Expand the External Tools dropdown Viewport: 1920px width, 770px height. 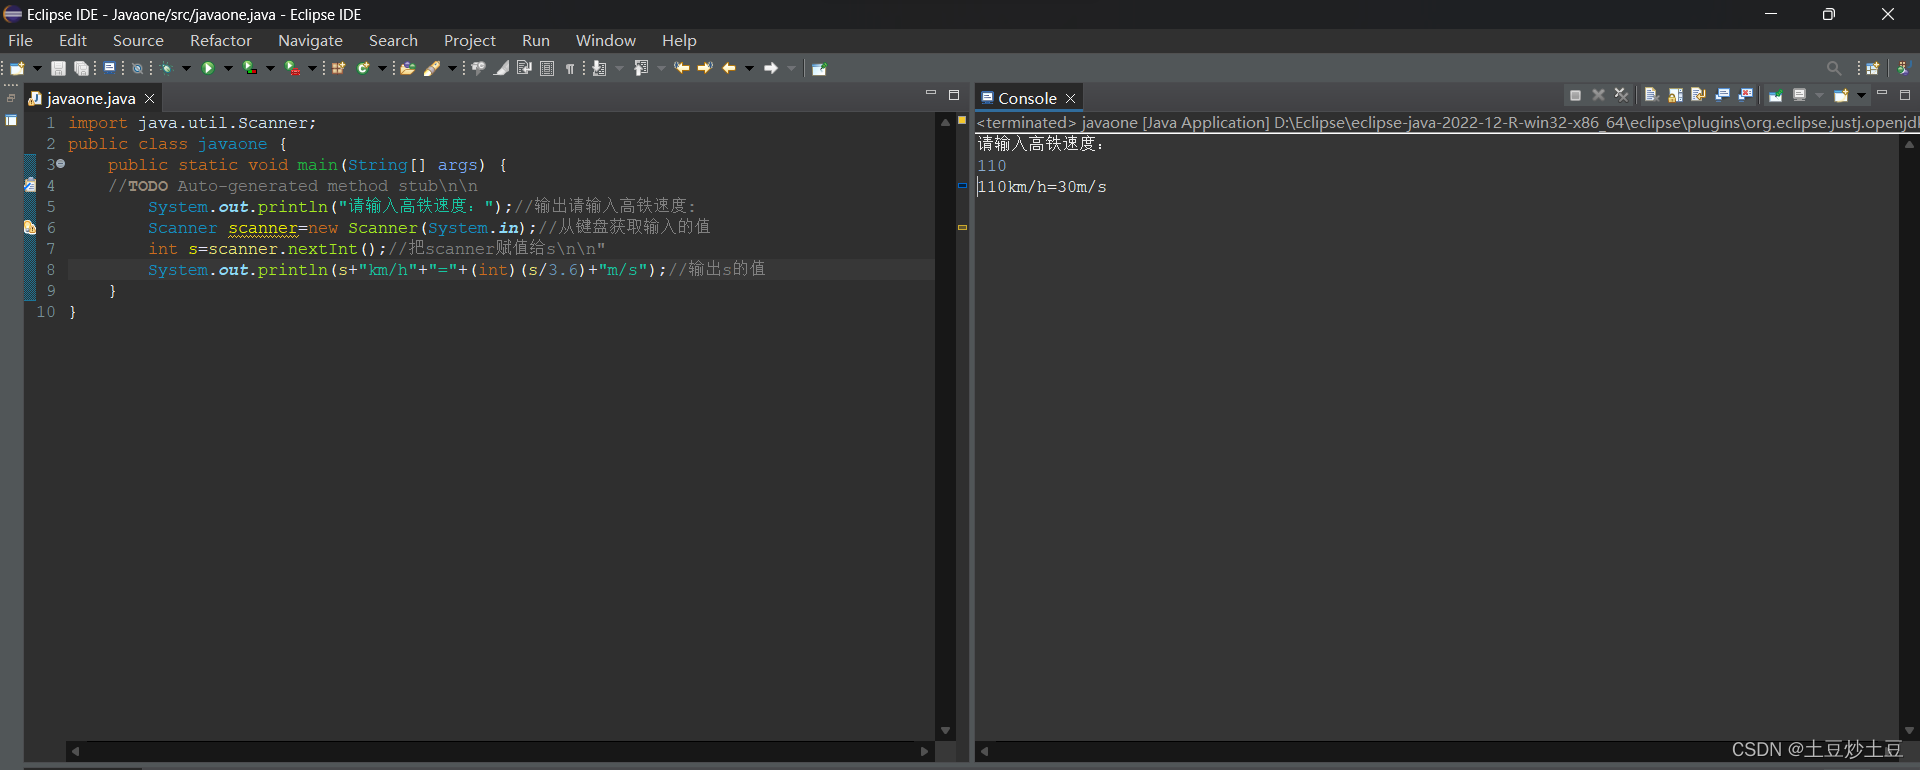(x=312, y=68)
